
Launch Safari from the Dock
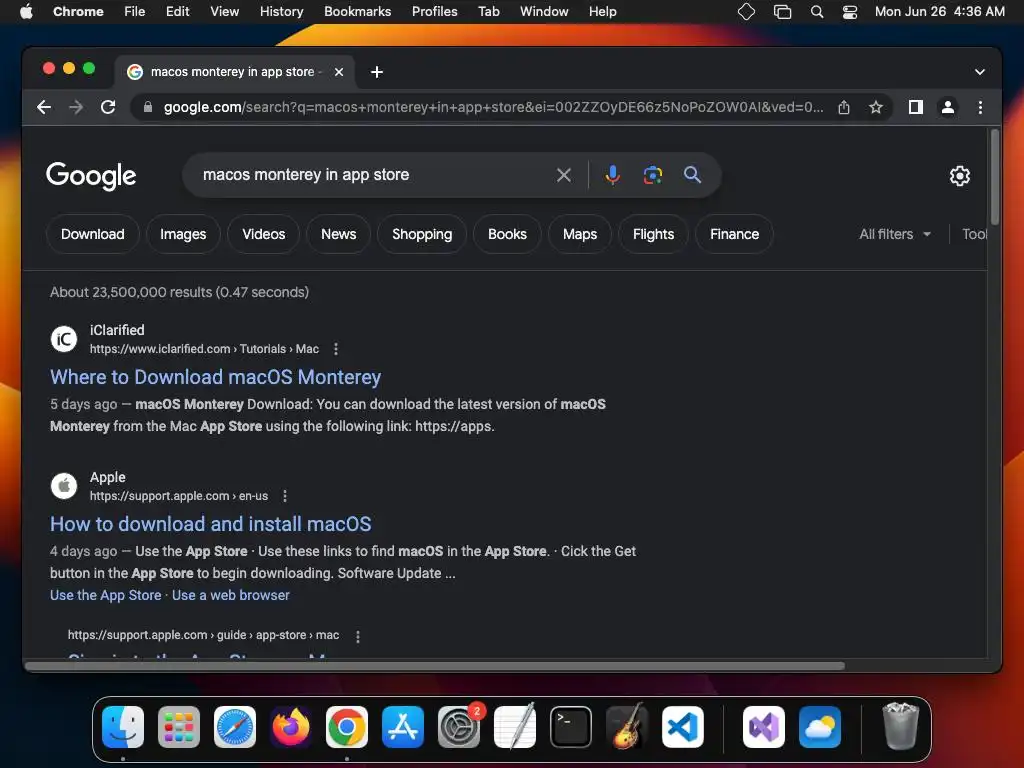click(x=235, y=727)
